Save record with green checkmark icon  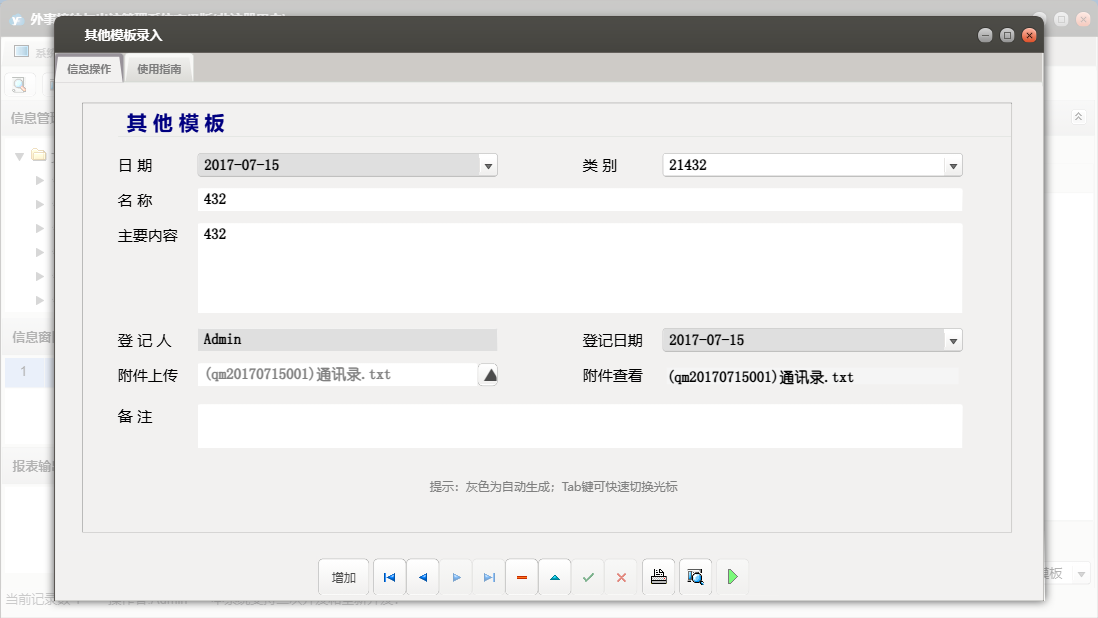[x=588, y=576]
